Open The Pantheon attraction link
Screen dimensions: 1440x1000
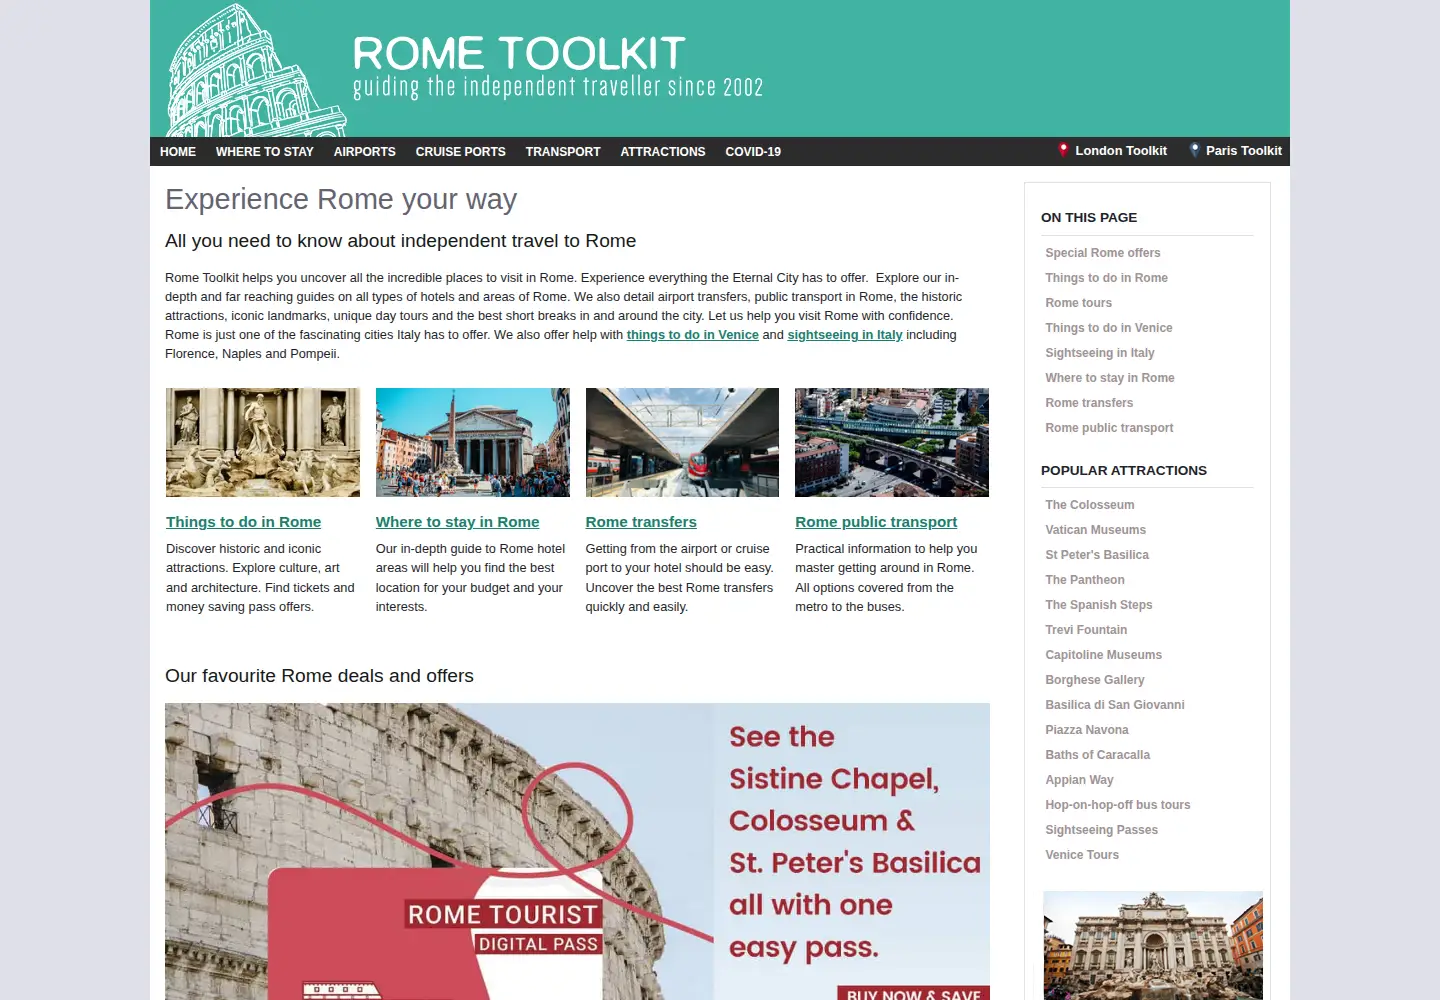tap(1085, 580)
